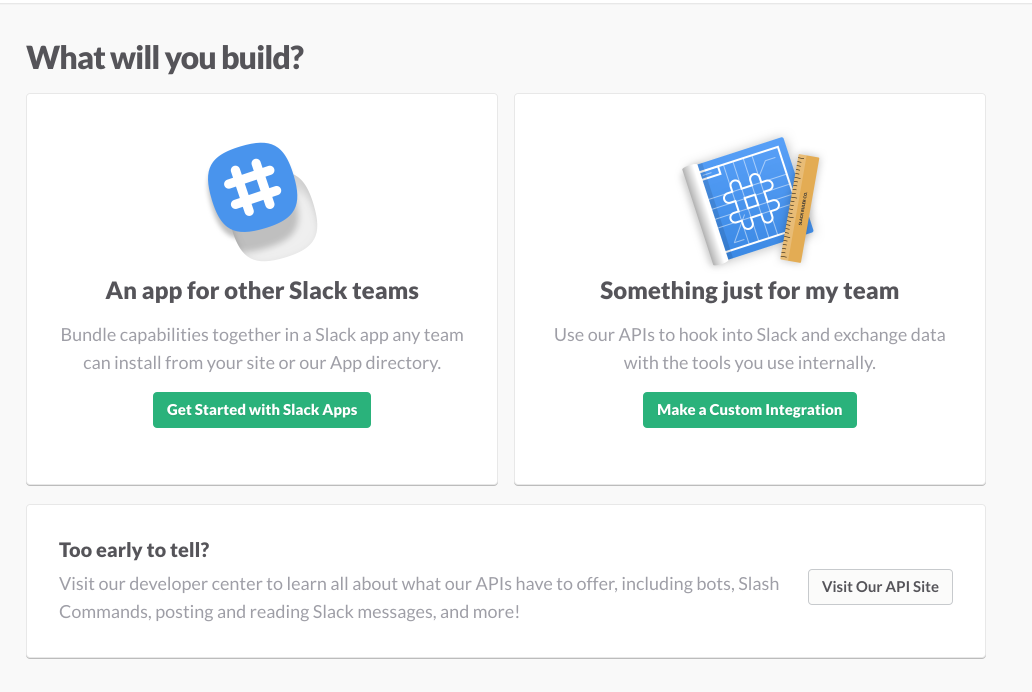Click the "Too early to tell?" heading

coord(134,550)
